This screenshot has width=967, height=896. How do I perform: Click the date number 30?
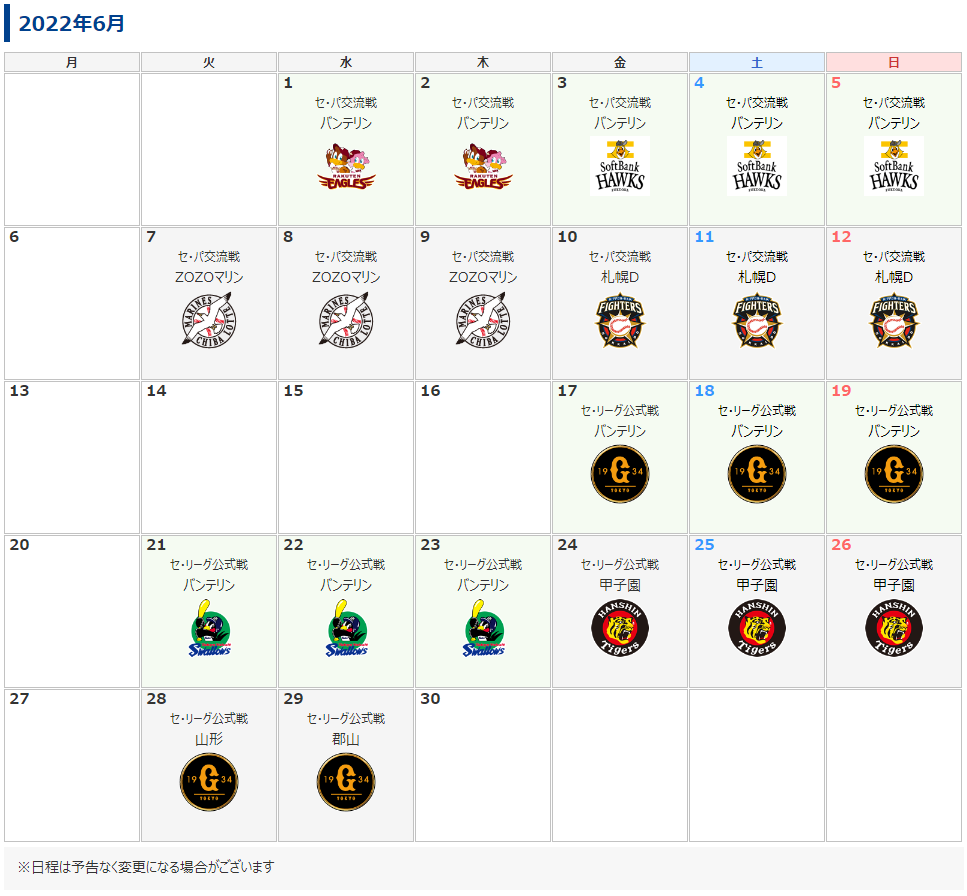tap(430, 699)
